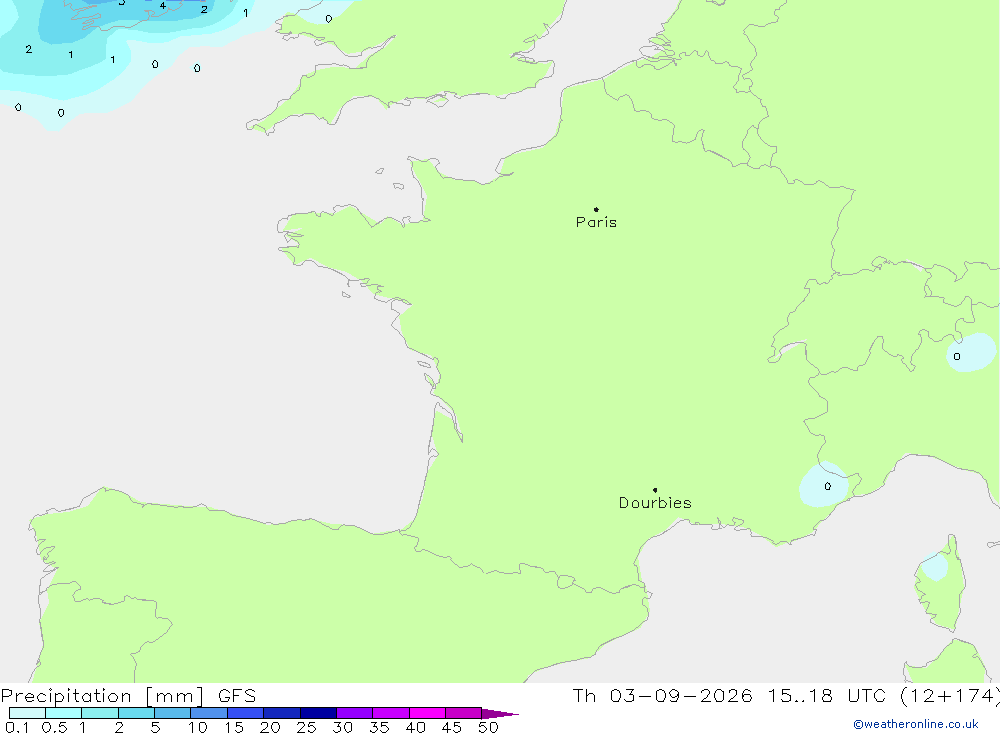Pick the 25–30 mm navy legend swatch
The width and height of the screenshot is (1000, 733).
(x=318, y=713)
